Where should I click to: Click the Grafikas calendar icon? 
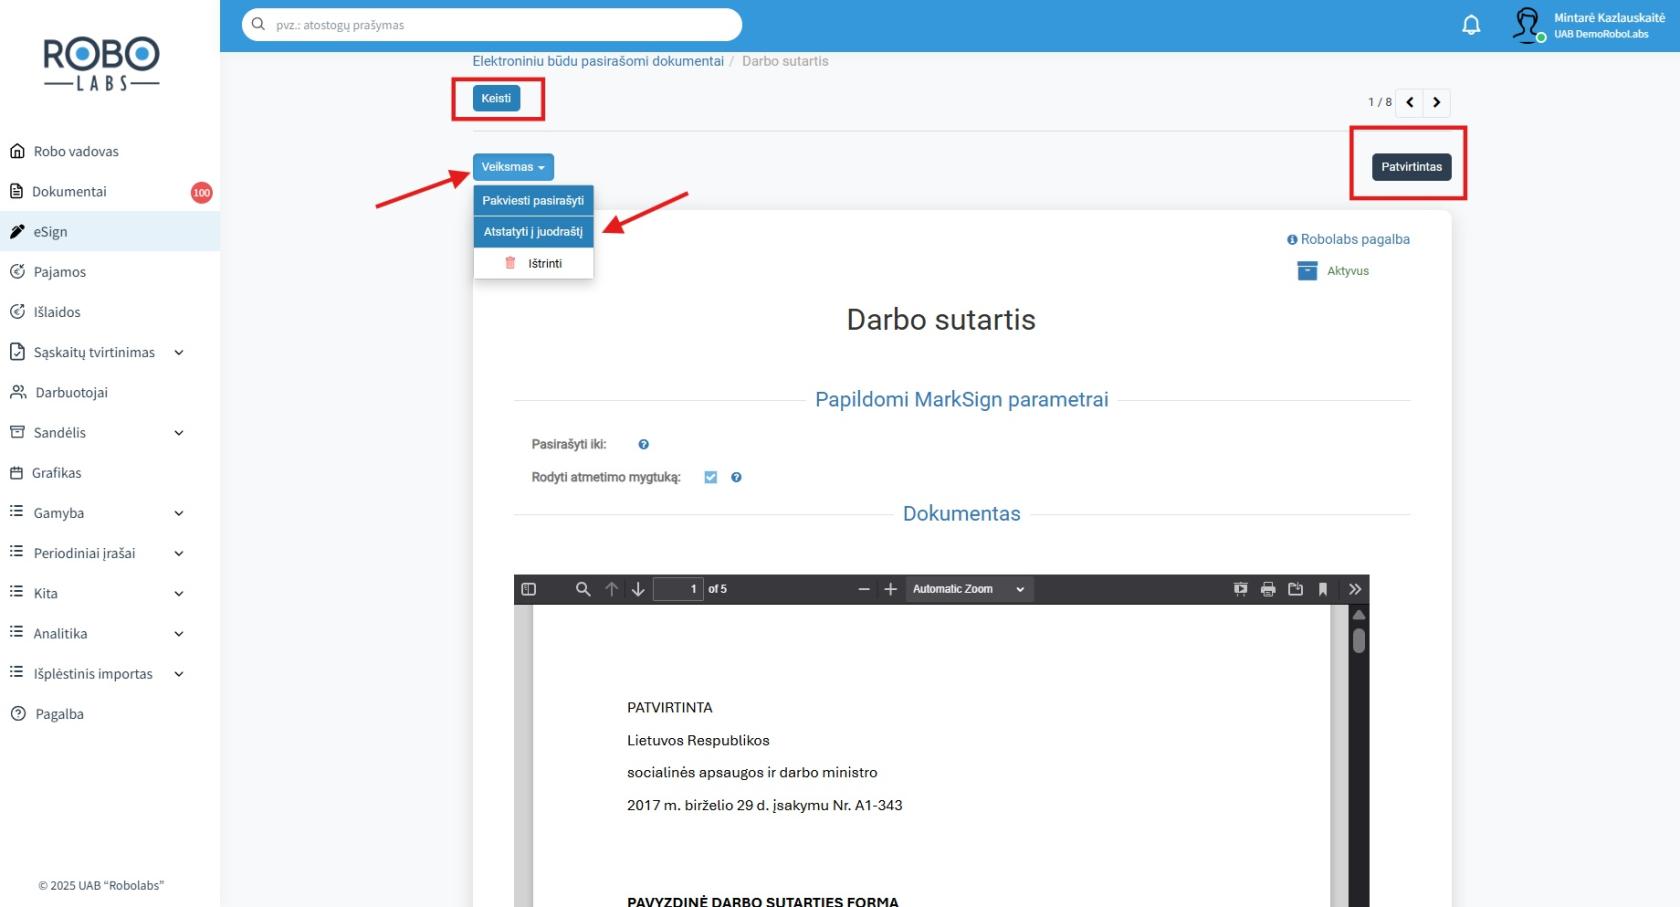pos(16,472)
